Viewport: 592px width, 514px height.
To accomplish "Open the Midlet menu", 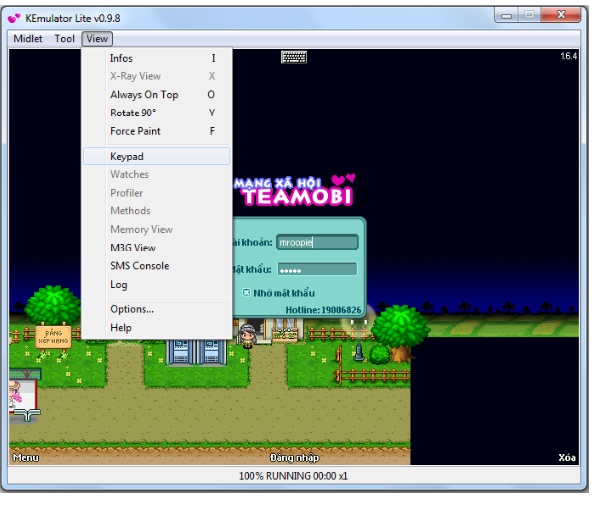I will (28, 39).
